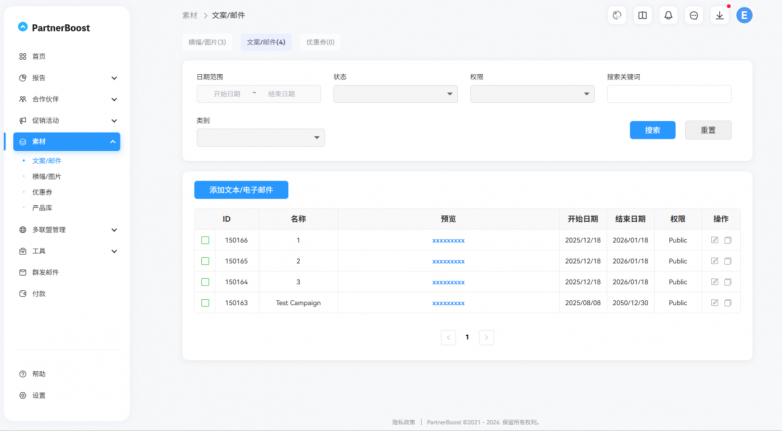Open the 状态 status dropdown
This screenshot has height=431, width=782.
[x=395, y=94]
